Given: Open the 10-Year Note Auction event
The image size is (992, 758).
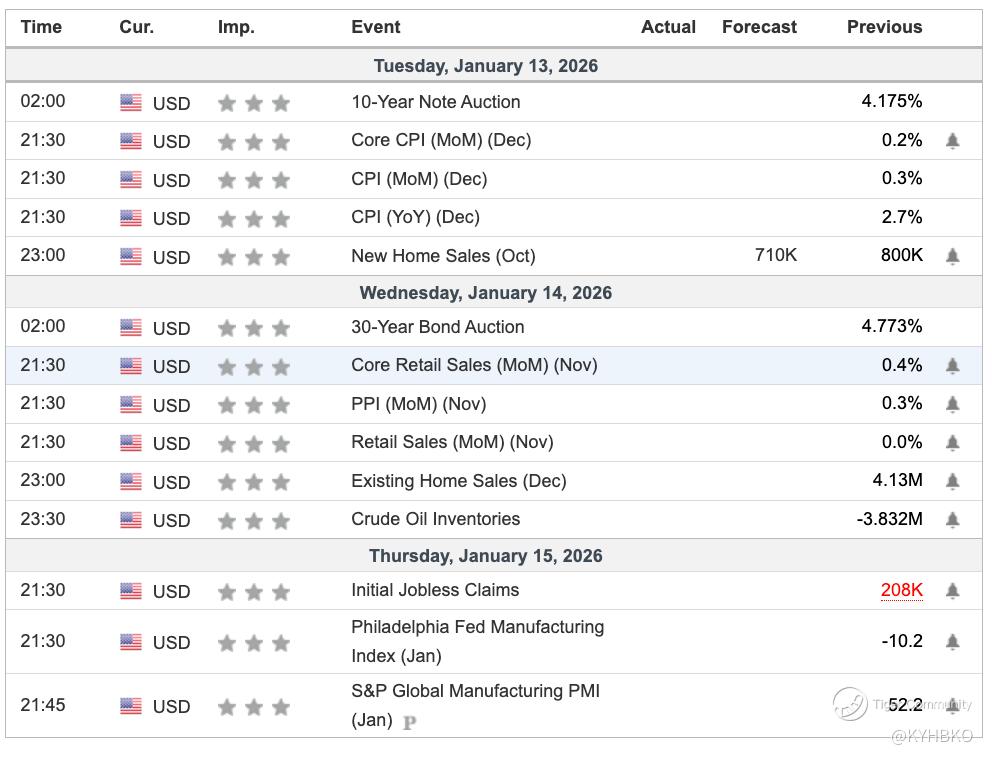Looking at the screenshot, I should pyautogui.click(x=435, y=102).
